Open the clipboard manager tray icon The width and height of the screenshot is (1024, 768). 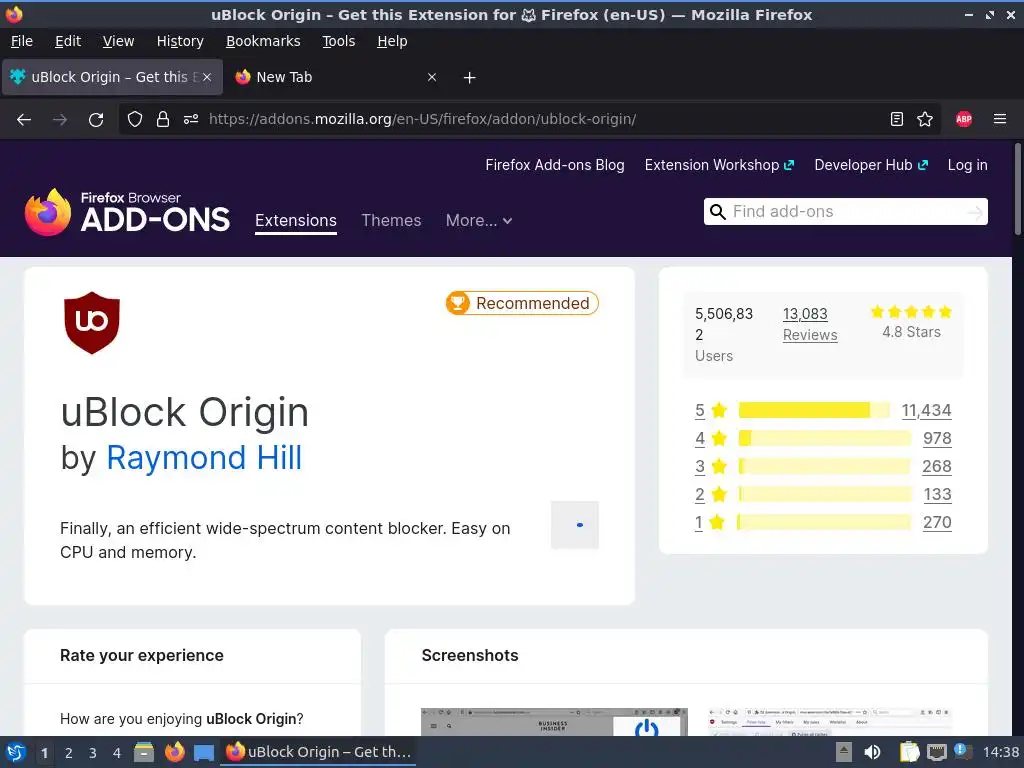point(909,752)
